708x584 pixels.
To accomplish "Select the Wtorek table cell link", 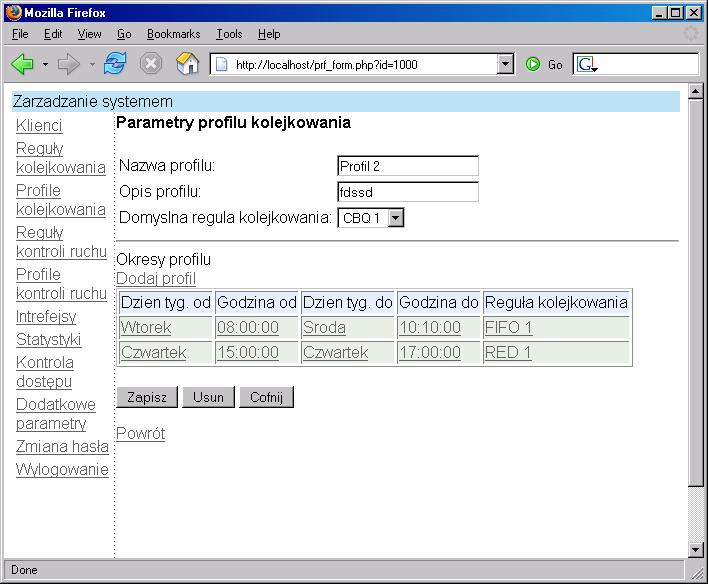I will coord(145,327).
